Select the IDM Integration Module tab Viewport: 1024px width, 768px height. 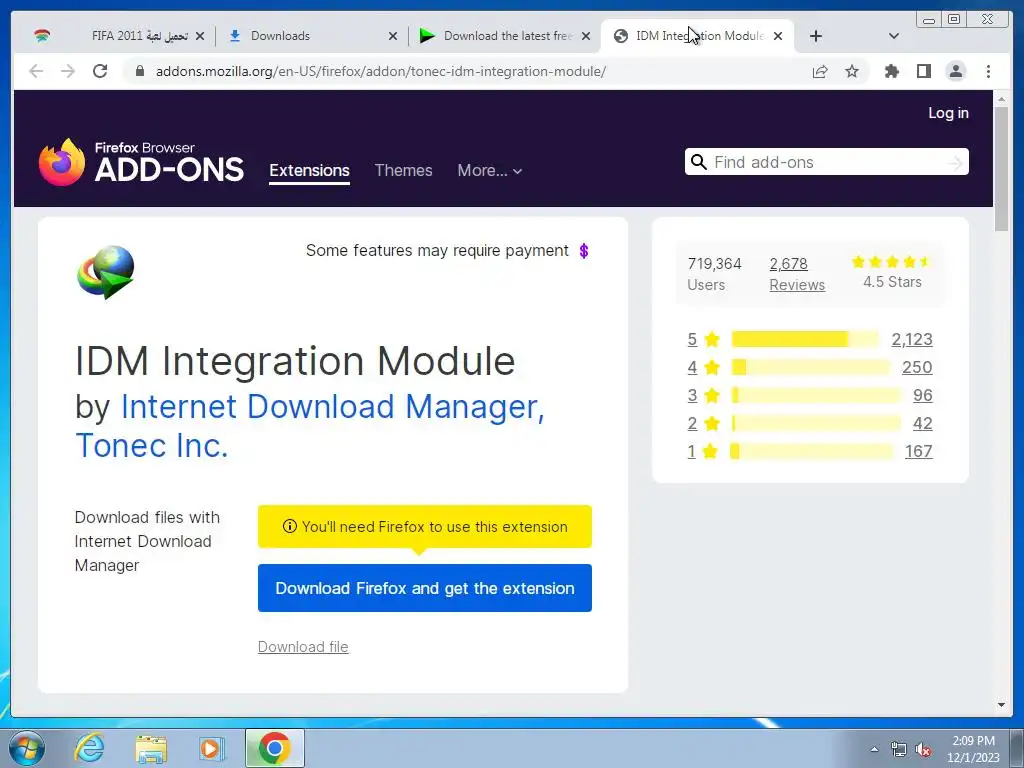coord(697,36)
